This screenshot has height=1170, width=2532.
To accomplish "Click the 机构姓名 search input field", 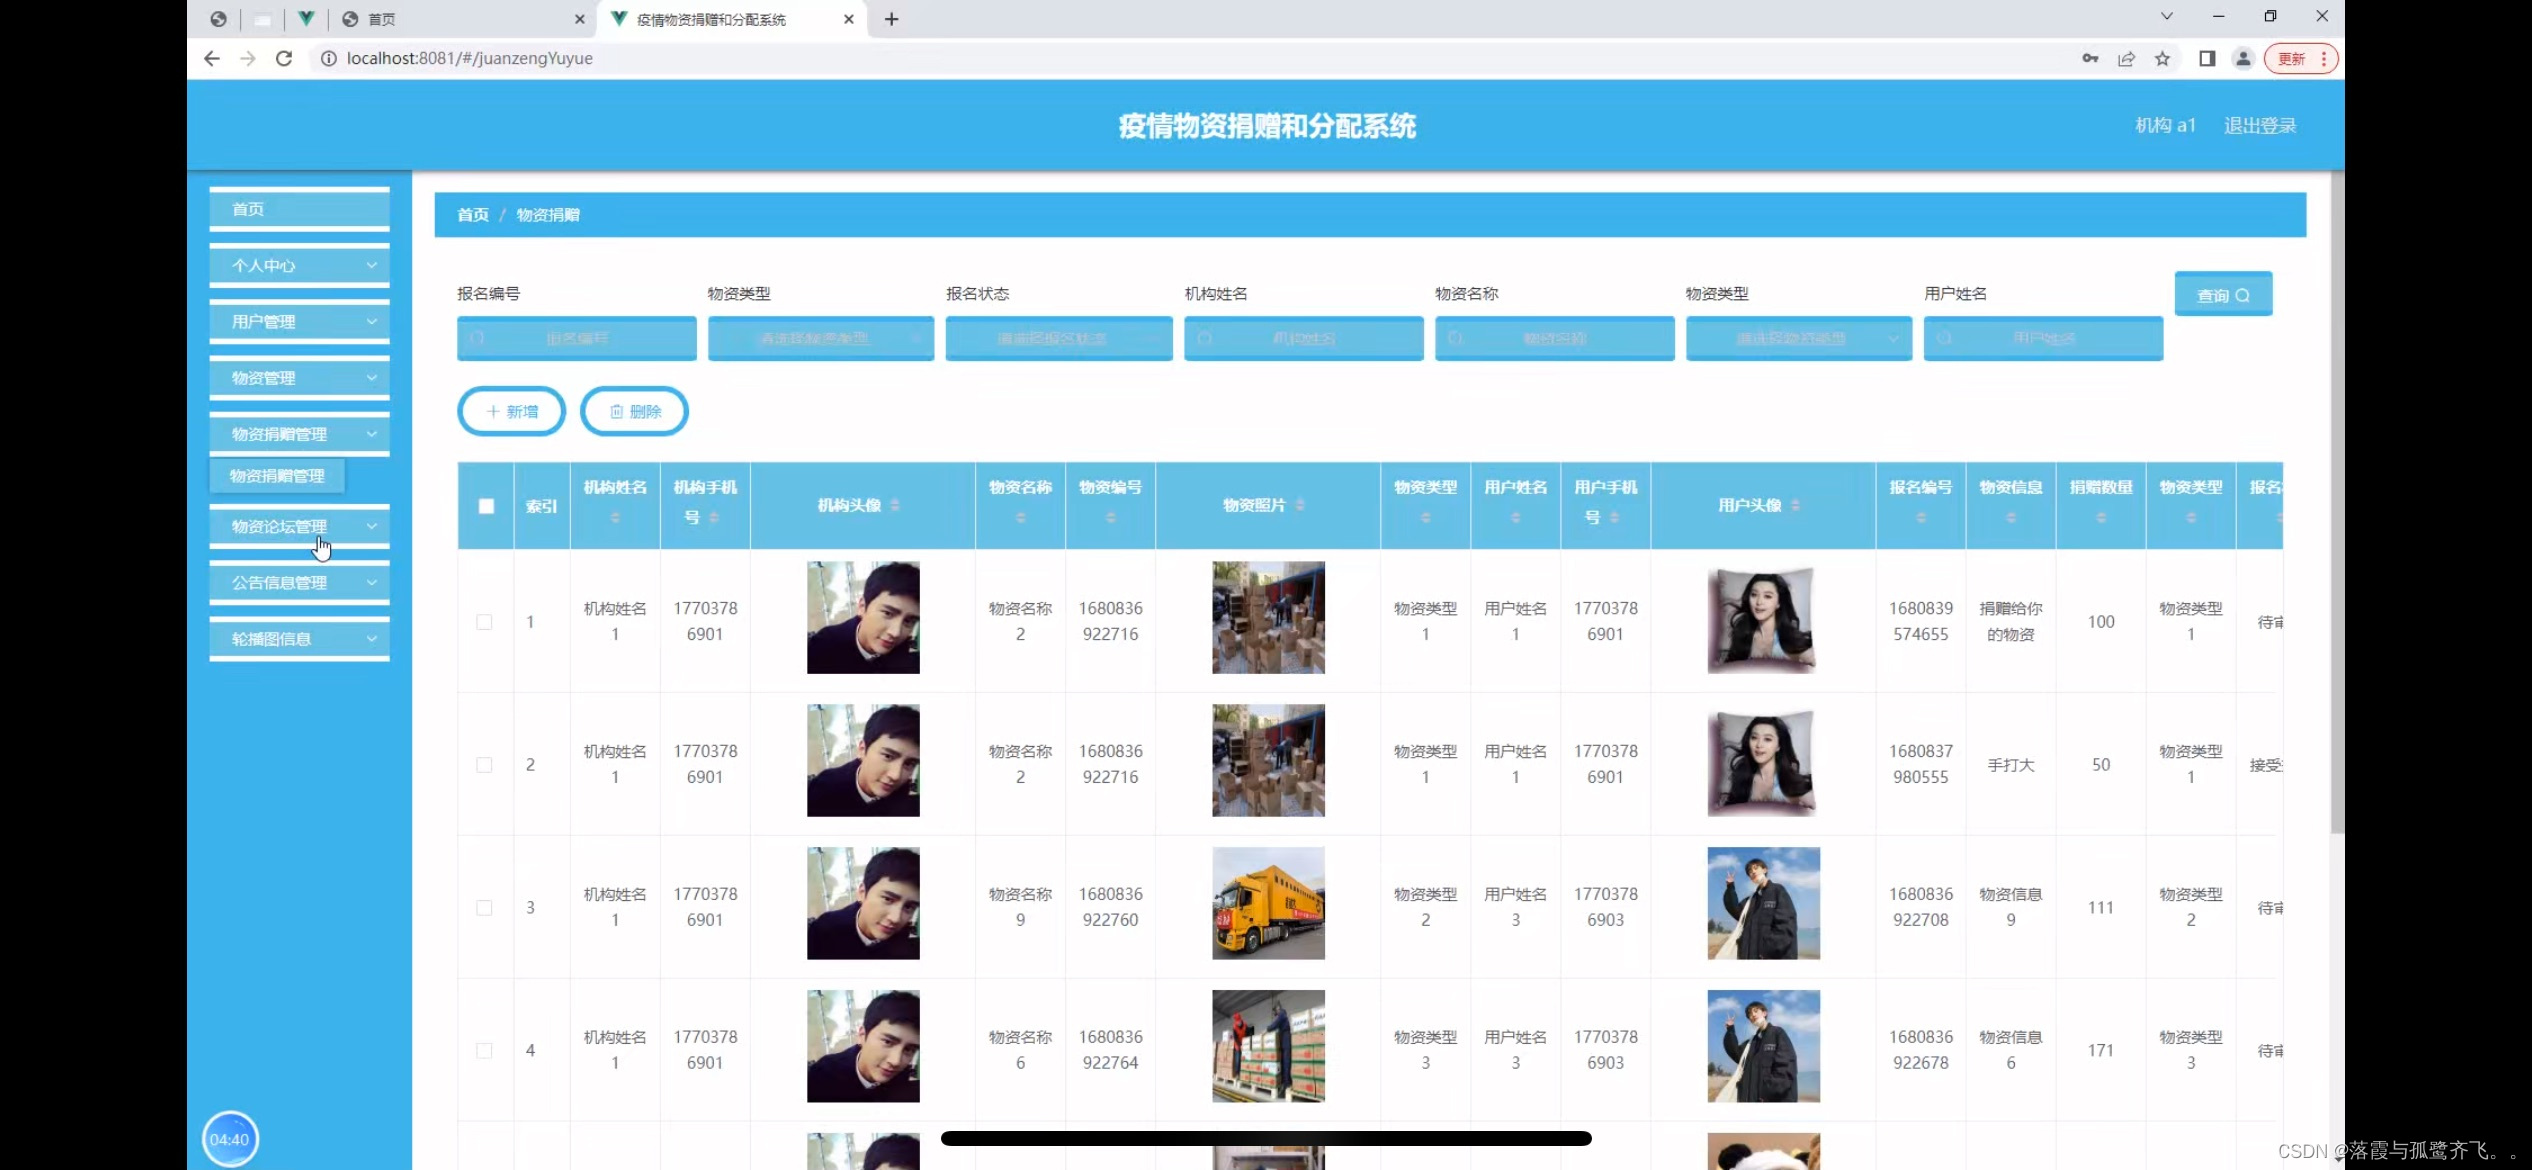I will coord(1304,339).
